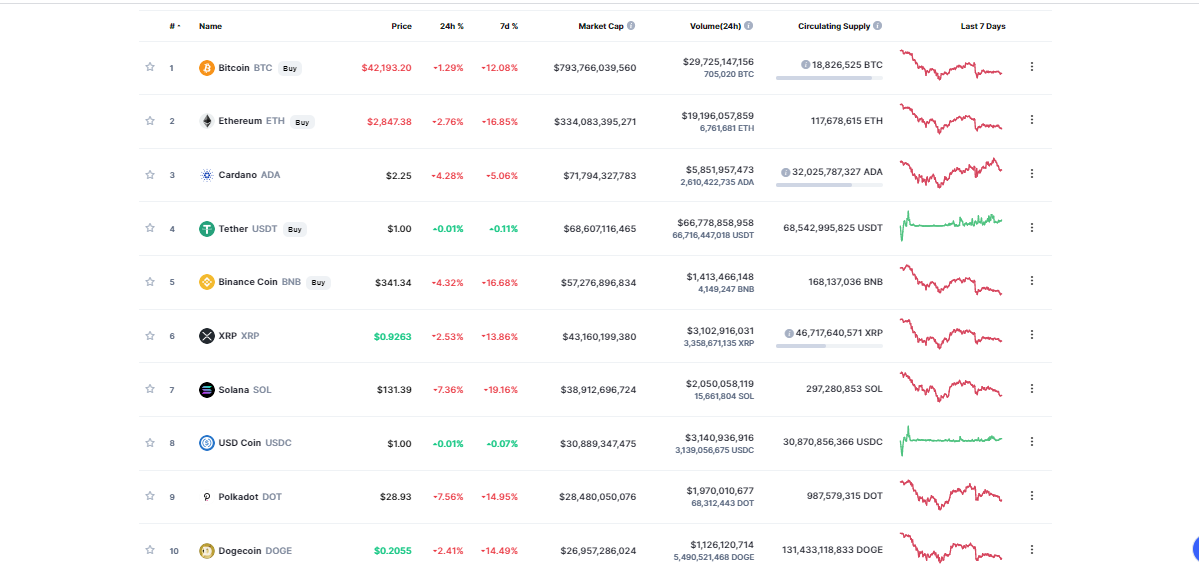The image size is (1199, 568).
Task: Open the three-dot menu for Ethereum
Action: click(x=1032, y=120)
